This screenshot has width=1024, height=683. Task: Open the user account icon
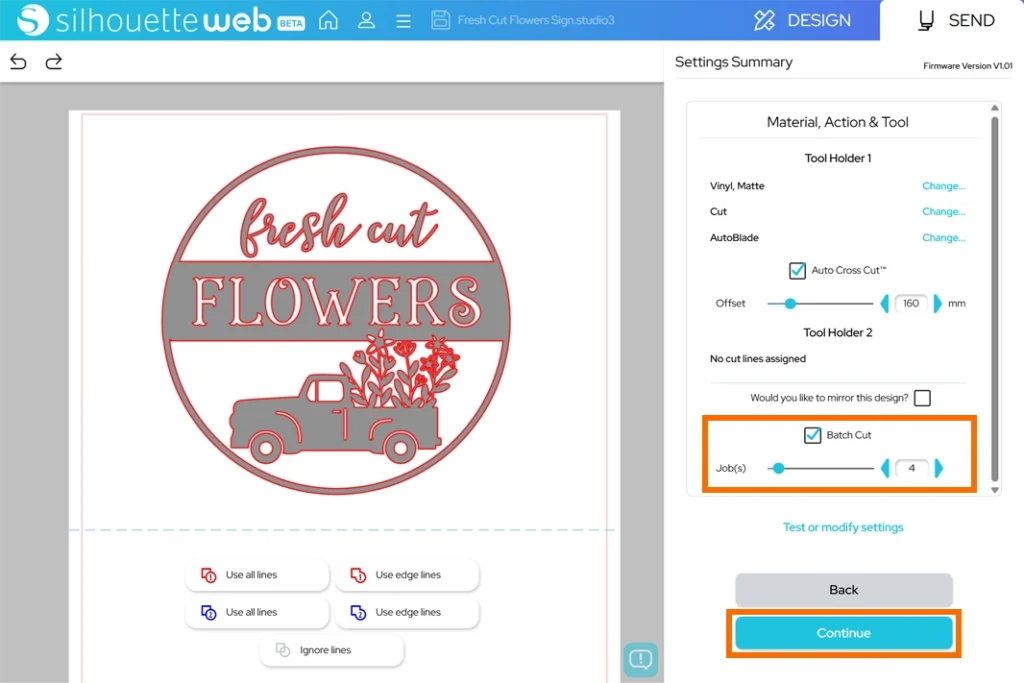(366, 20)
